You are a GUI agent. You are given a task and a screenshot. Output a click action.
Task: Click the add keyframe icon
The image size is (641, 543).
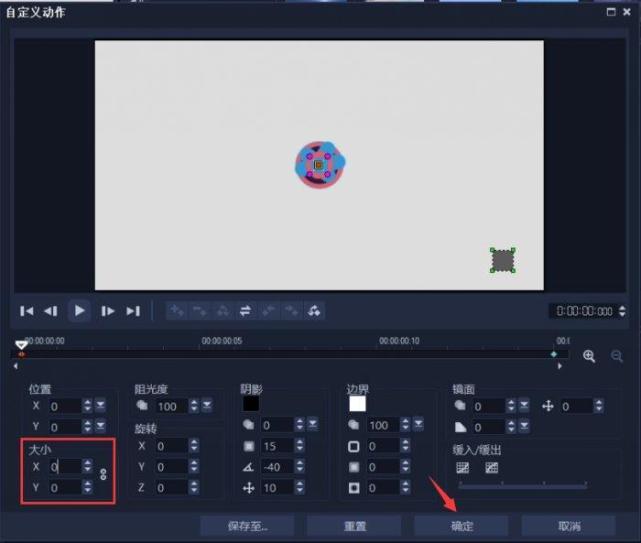177,311
